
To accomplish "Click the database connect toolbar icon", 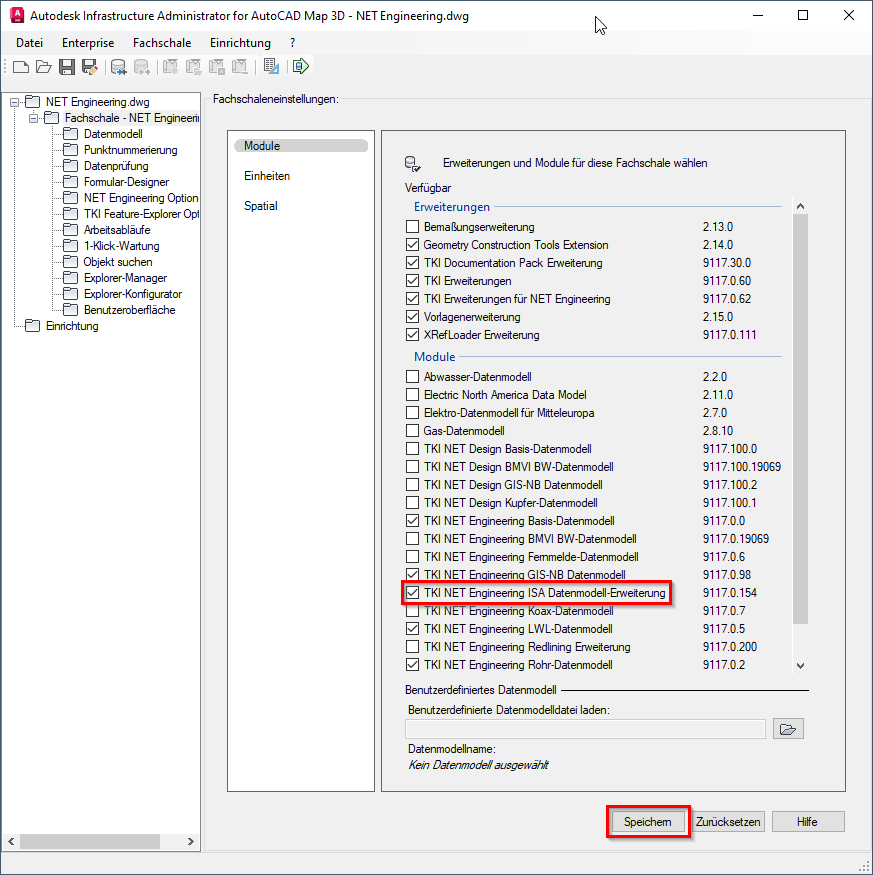I will click(x=118, y=67).
